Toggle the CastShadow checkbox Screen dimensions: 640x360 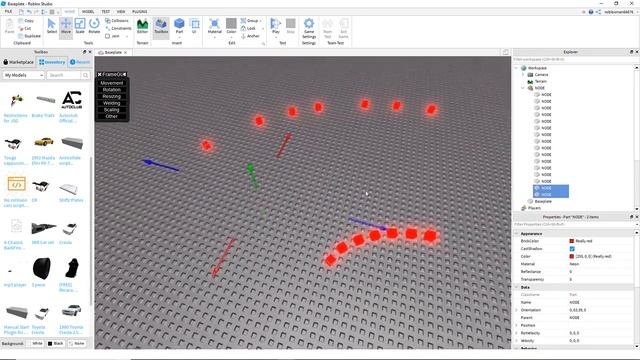[572, 249]
